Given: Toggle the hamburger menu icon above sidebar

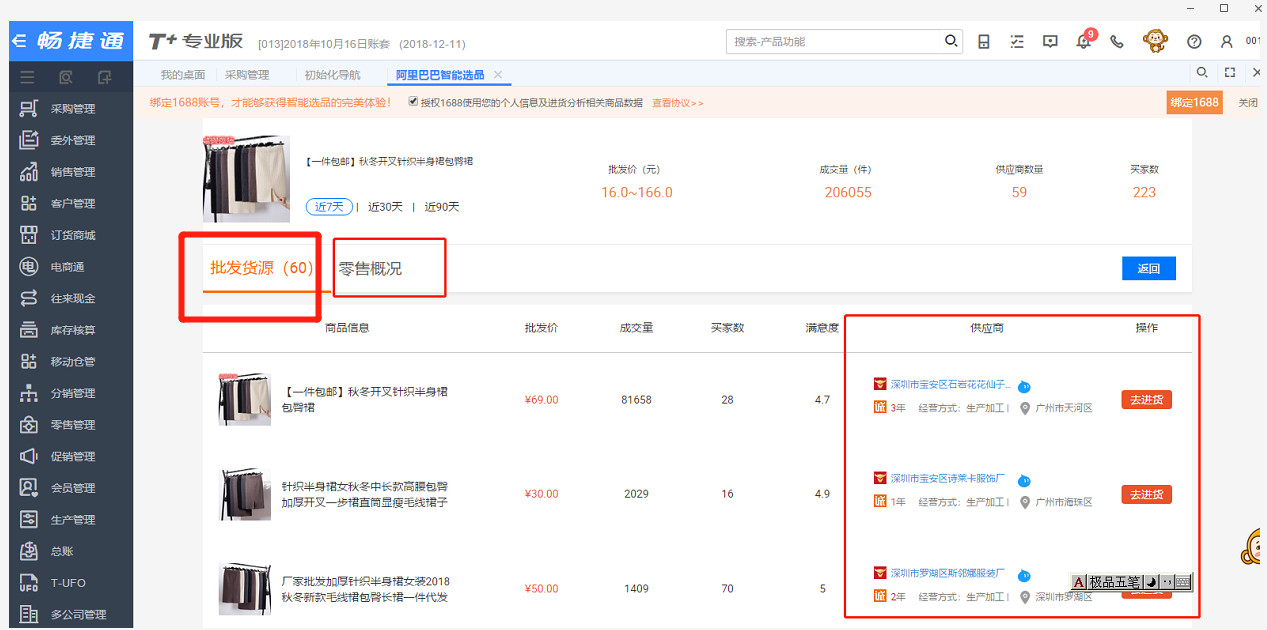Looking at the screenshot, I should click(27, 77).
